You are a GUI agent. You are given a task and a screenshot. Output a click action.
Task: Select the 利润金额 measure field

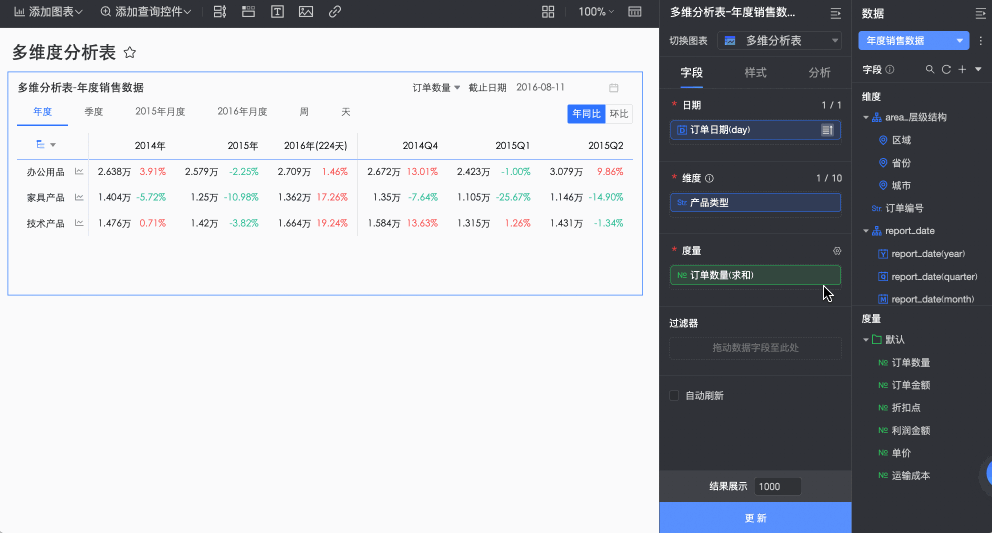(910, 430)
